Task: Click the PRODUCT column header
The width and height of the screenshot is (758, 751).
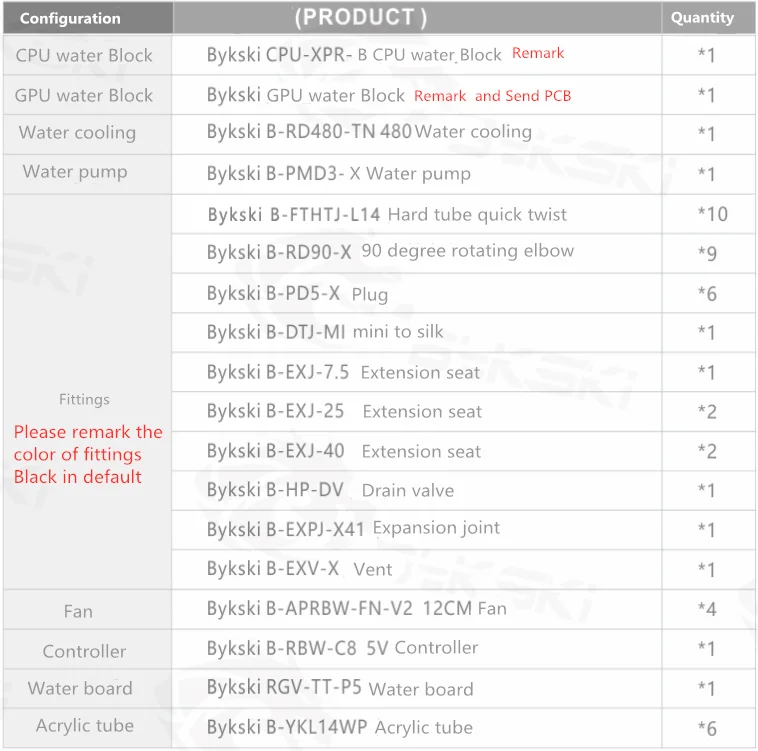Action: pos(361,17)
